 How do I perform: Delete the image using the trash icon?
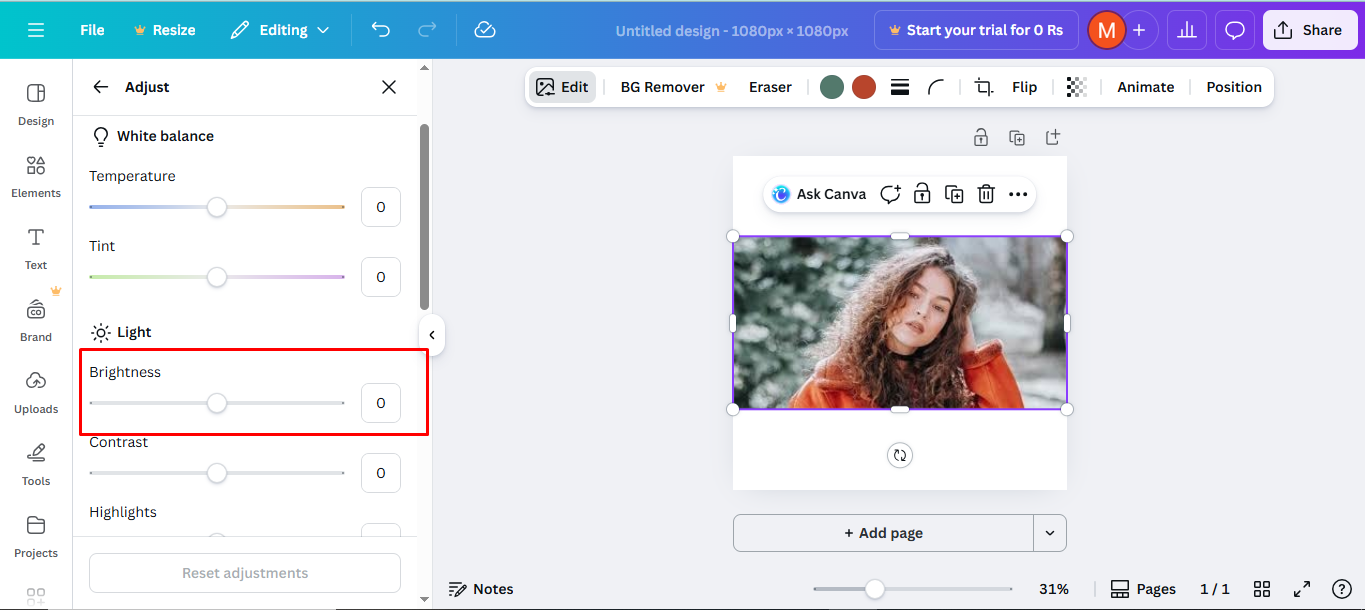pos(986,193)
